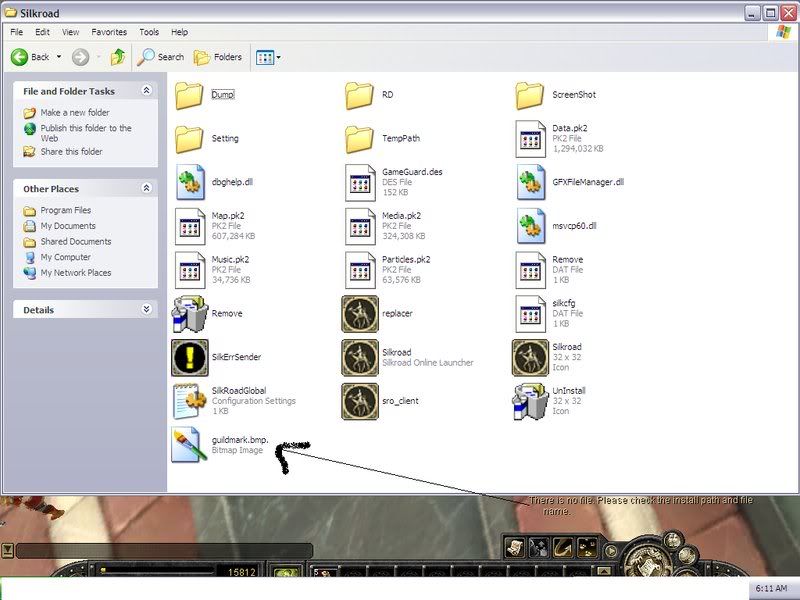Open the Back button history dropdown arrow

point(59,57)
